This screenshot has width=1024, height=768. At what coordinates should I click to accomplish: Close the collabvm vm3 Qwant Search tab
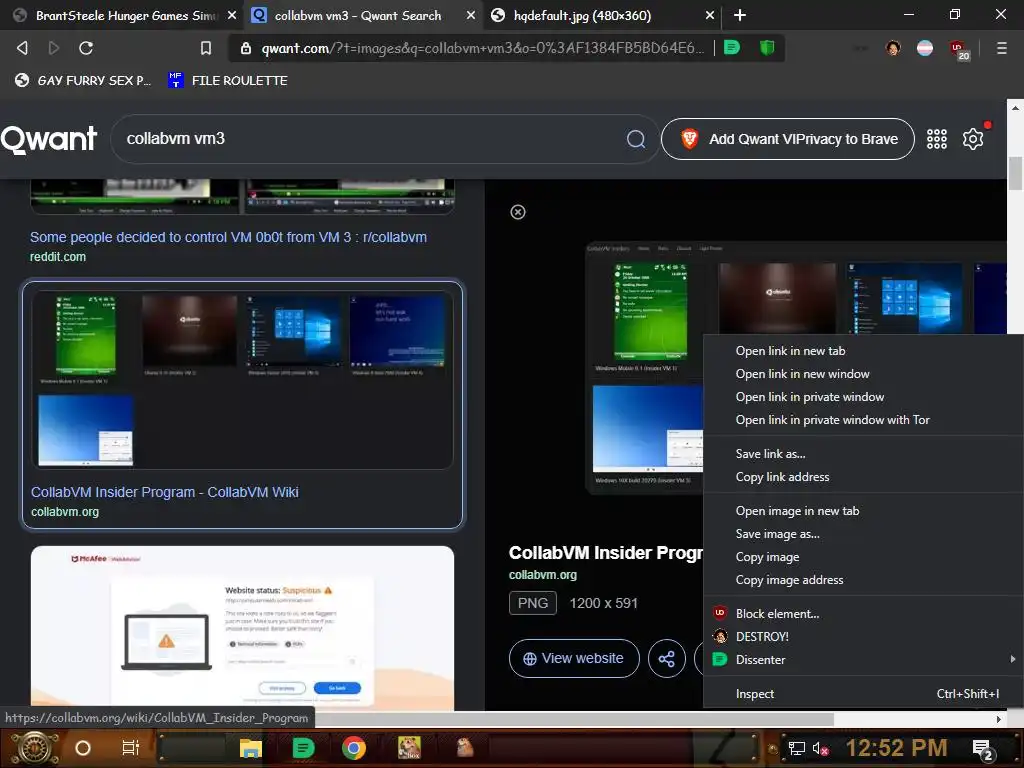click(x=471, y=15)
